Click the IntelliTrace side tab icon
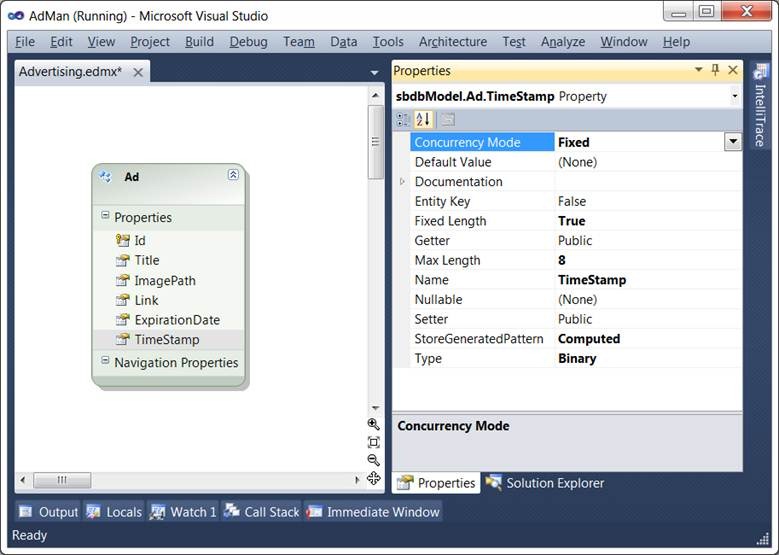 coord(760,72)
